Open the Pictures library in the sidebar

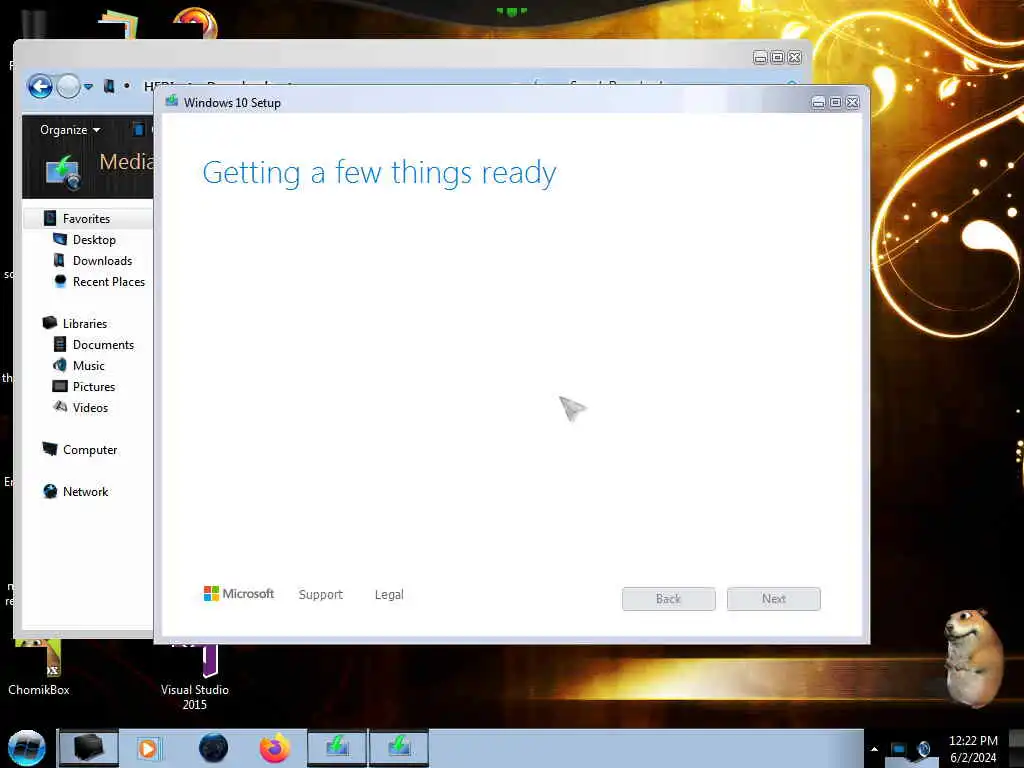click(x=94, y=387)
